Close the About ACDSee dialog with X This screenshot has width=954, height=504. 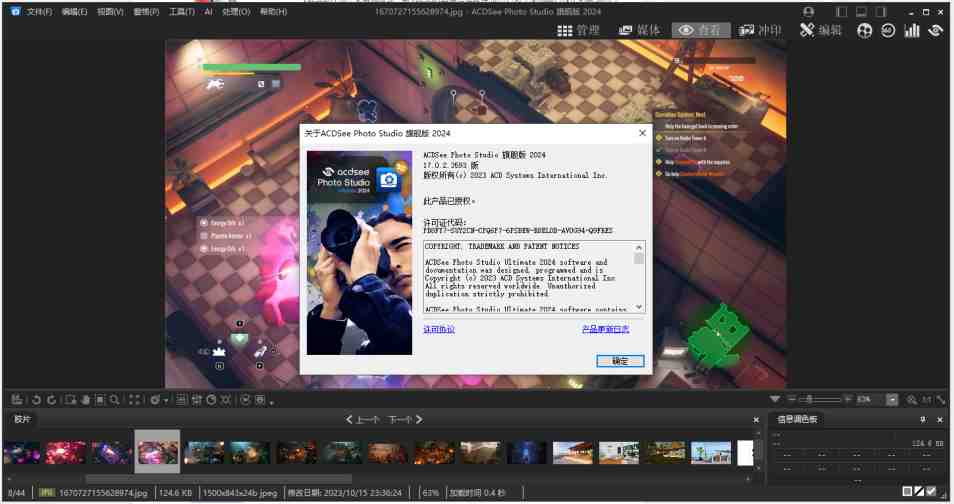tap(642, 133)
